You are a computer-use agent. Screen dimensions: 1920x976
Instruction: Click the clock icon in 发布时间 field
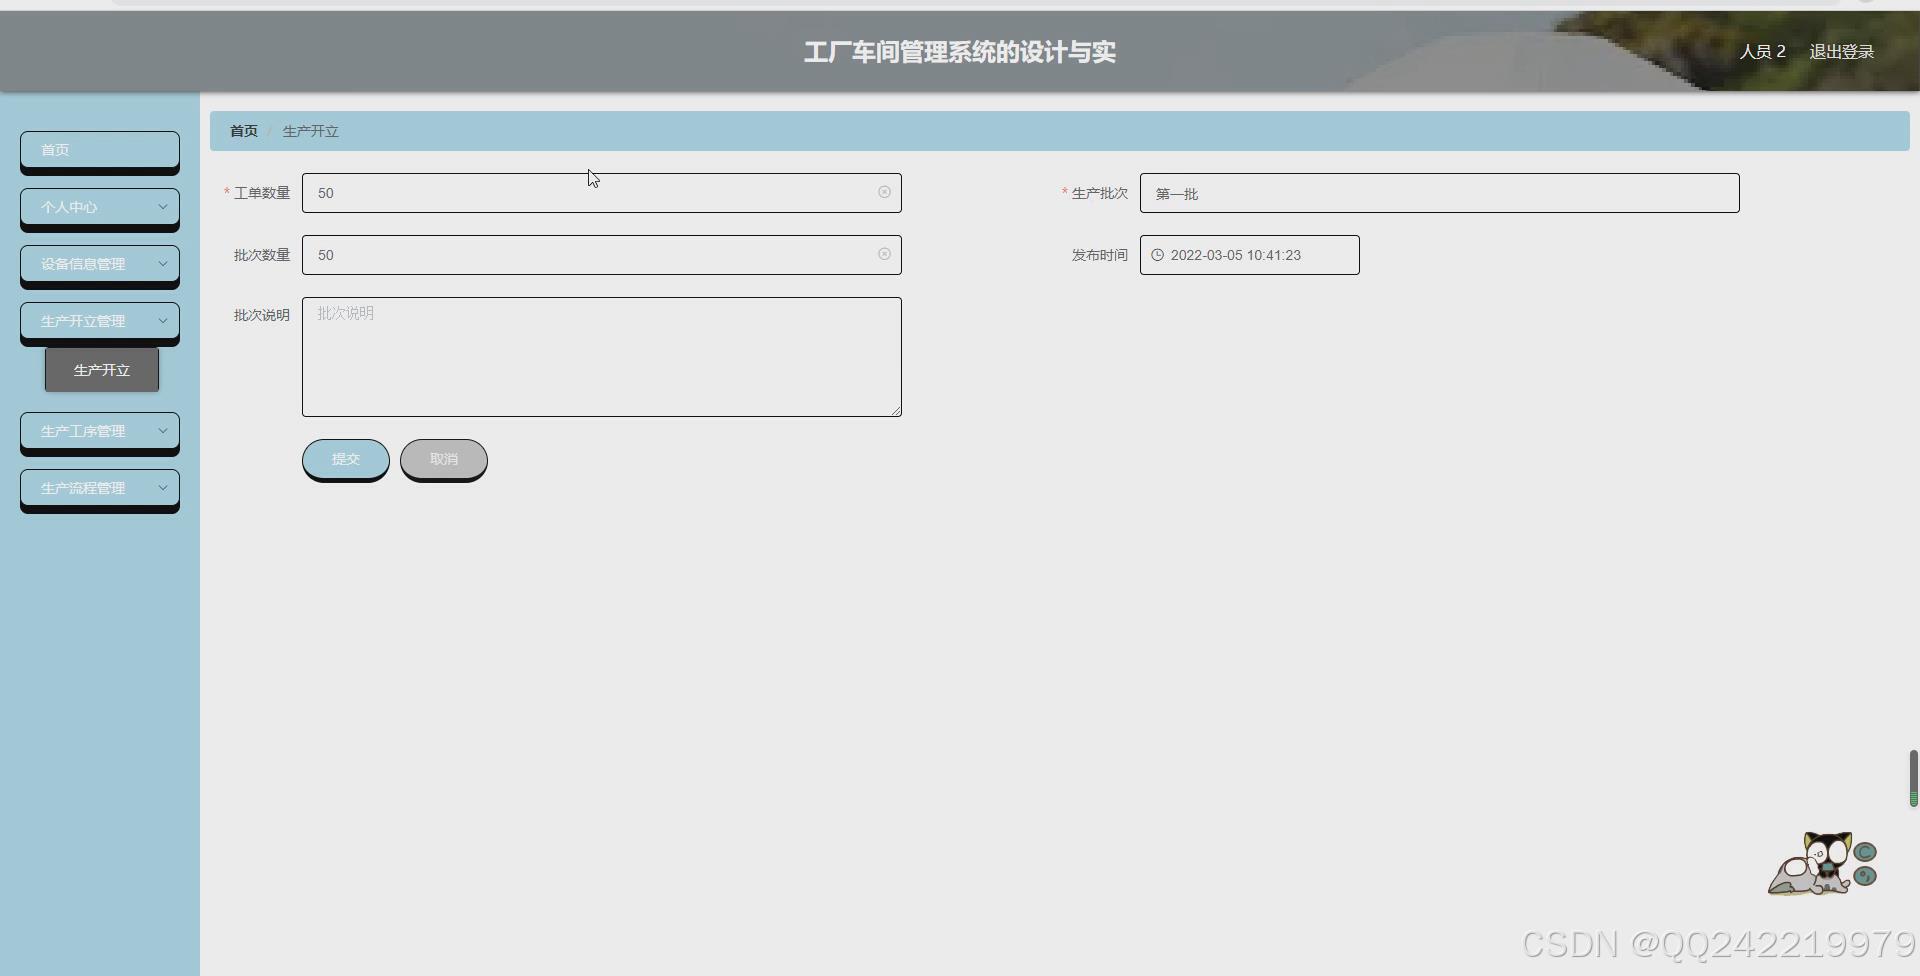coord(1157,255)
